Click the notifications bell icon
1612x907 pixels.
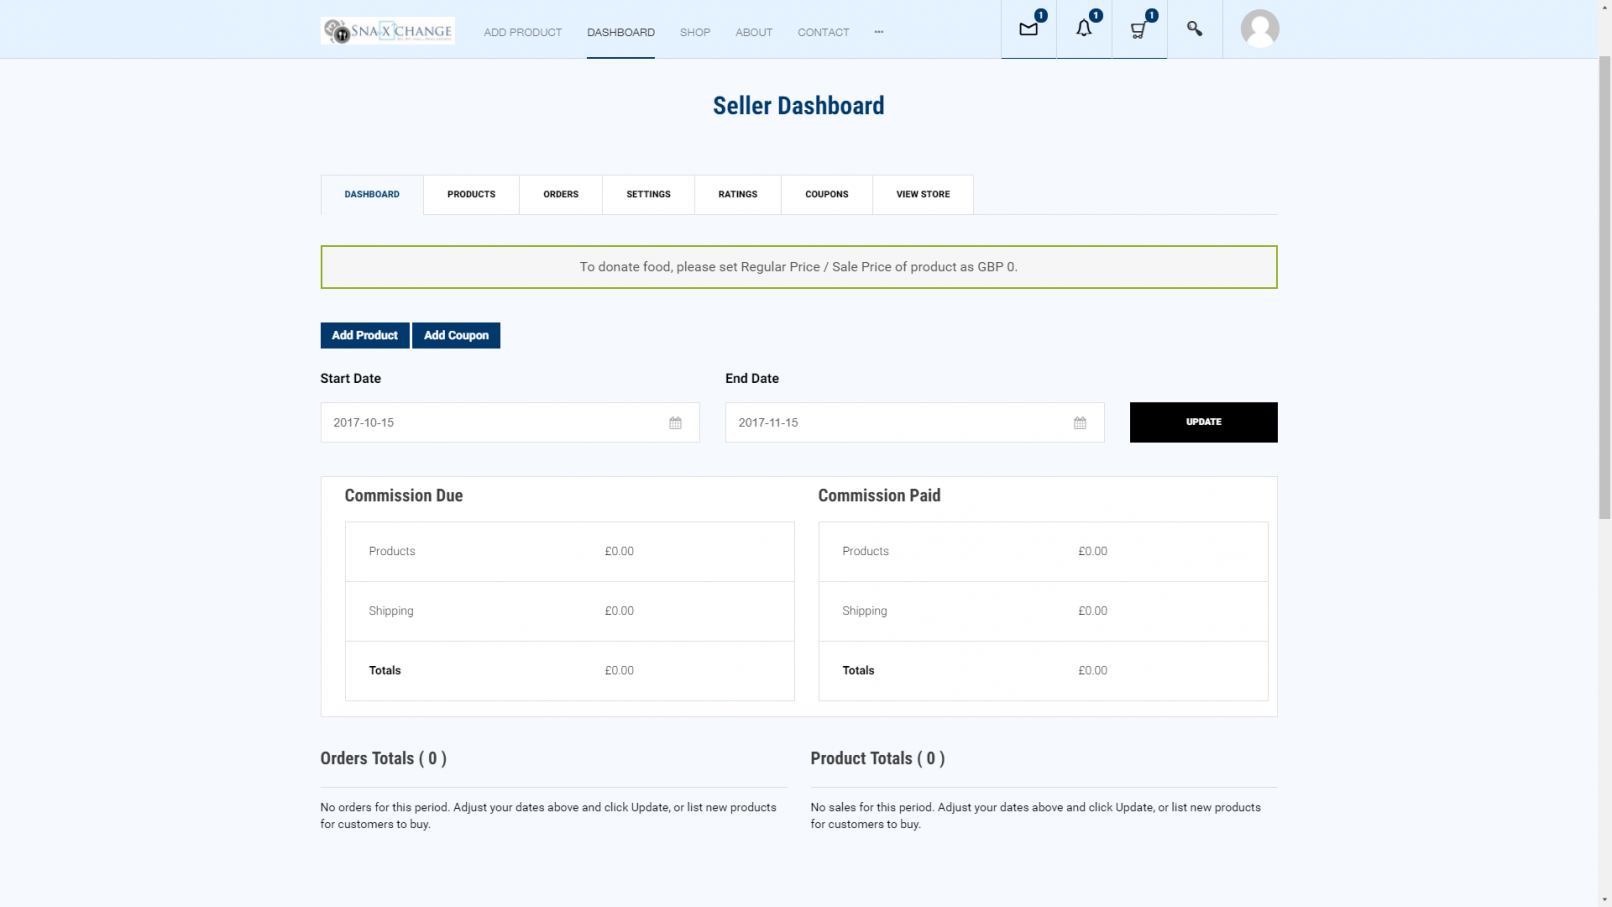[x=1083, y=29]
